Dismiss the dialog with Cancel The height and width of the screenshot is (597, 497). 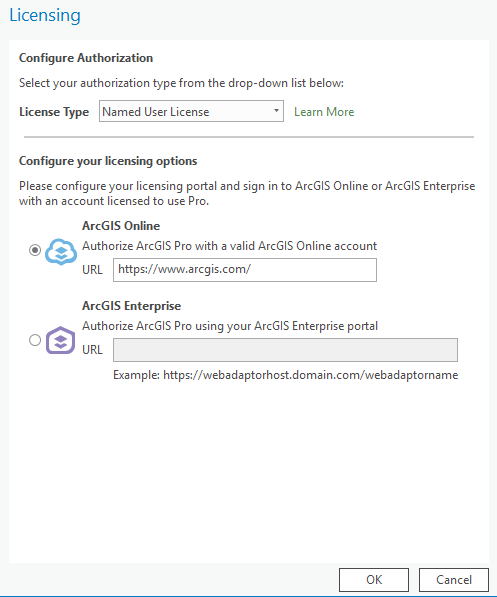pyautogui.click(x=454, y=580)
